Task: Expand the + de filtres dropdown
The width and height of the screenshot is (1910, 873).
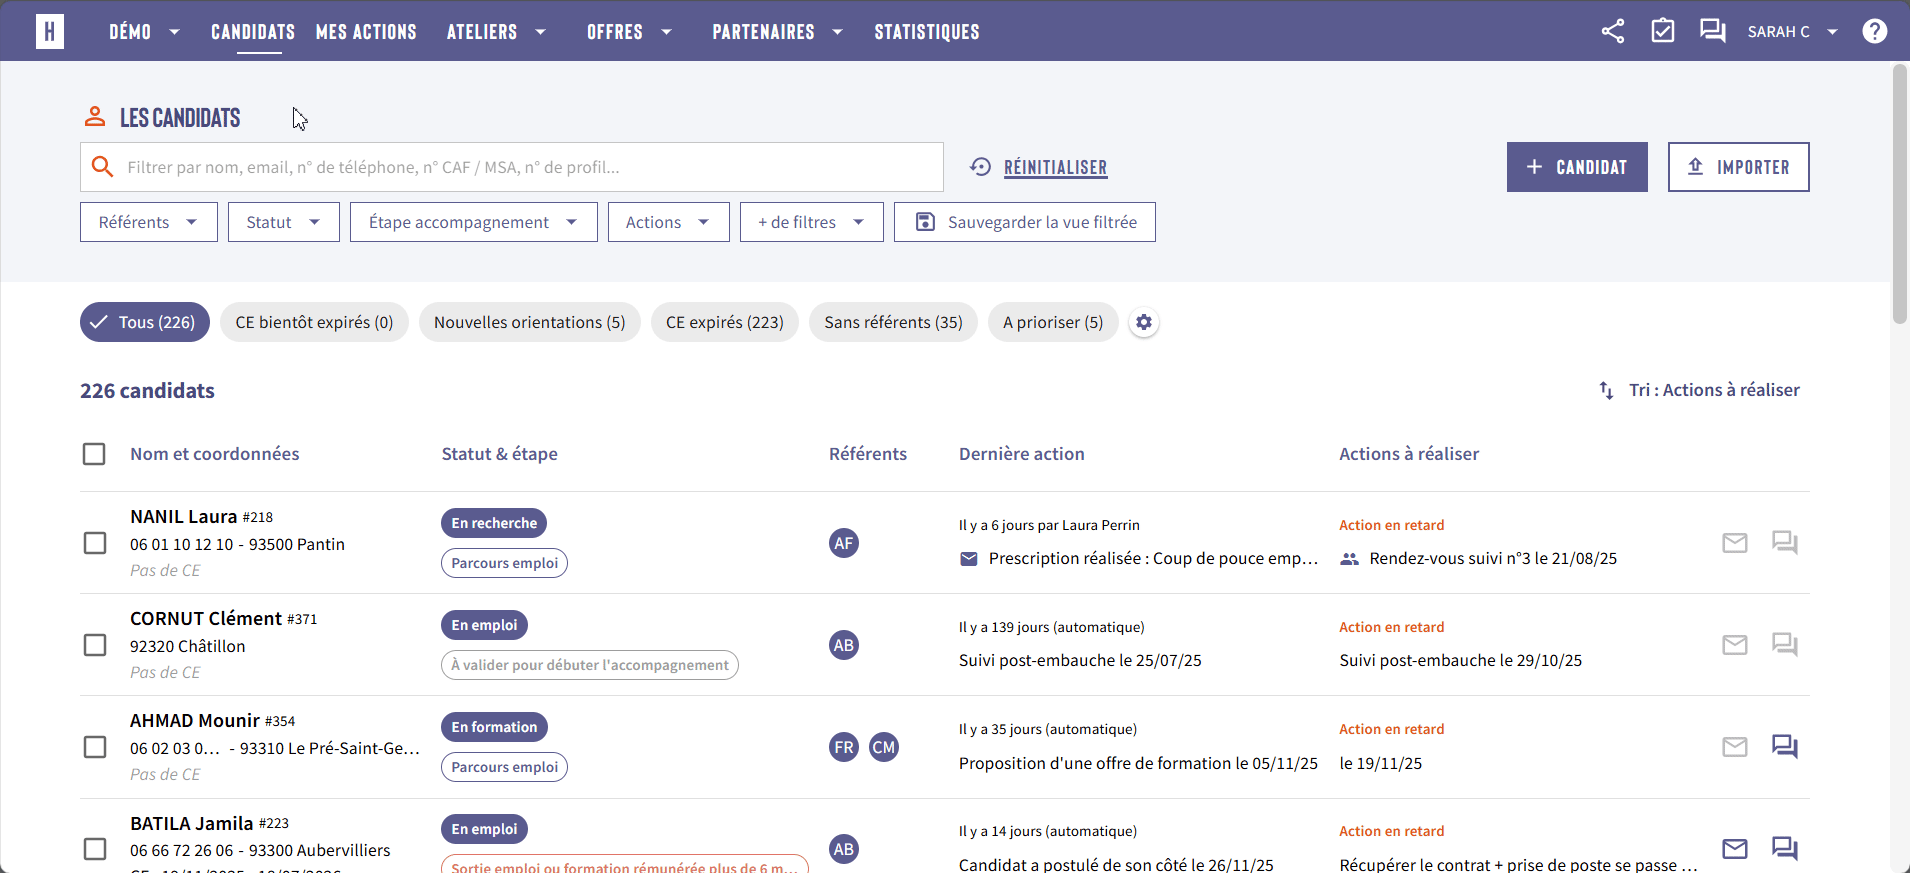Action: click(x=812, y=222)
